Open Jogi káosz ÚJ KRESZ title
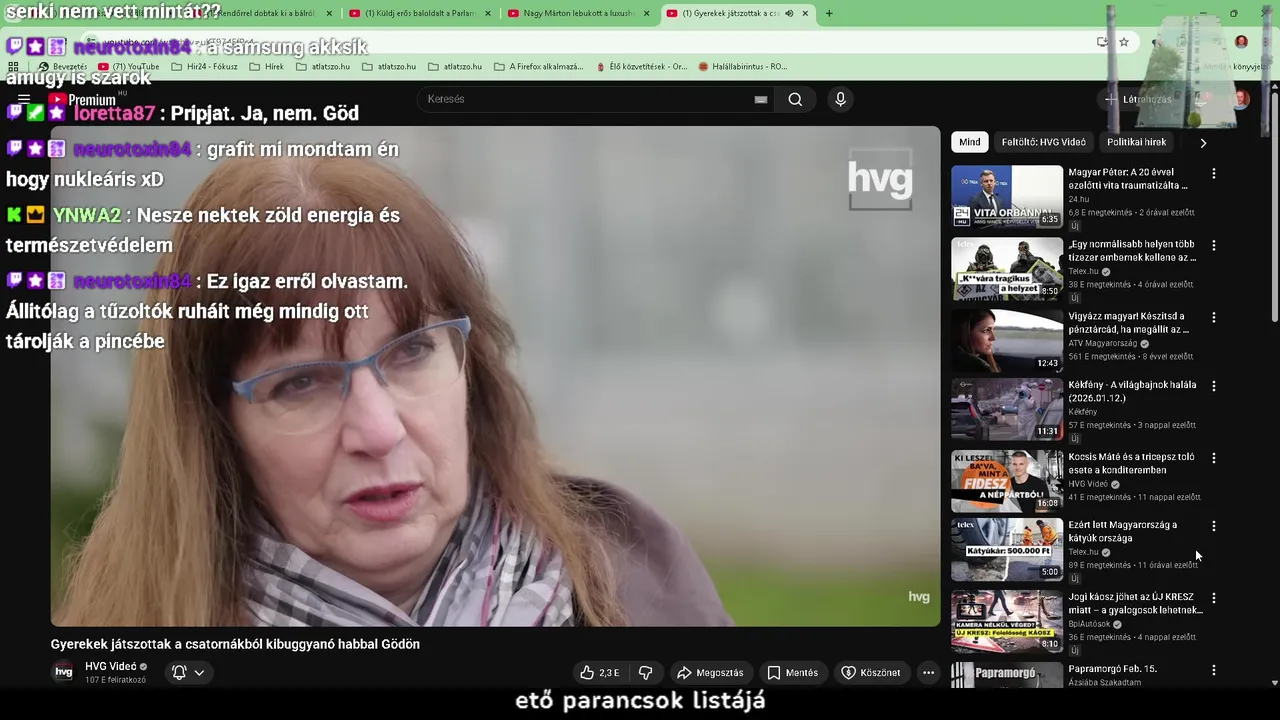This screenshot has height=720, width=1280. [x=1135, y=603]
